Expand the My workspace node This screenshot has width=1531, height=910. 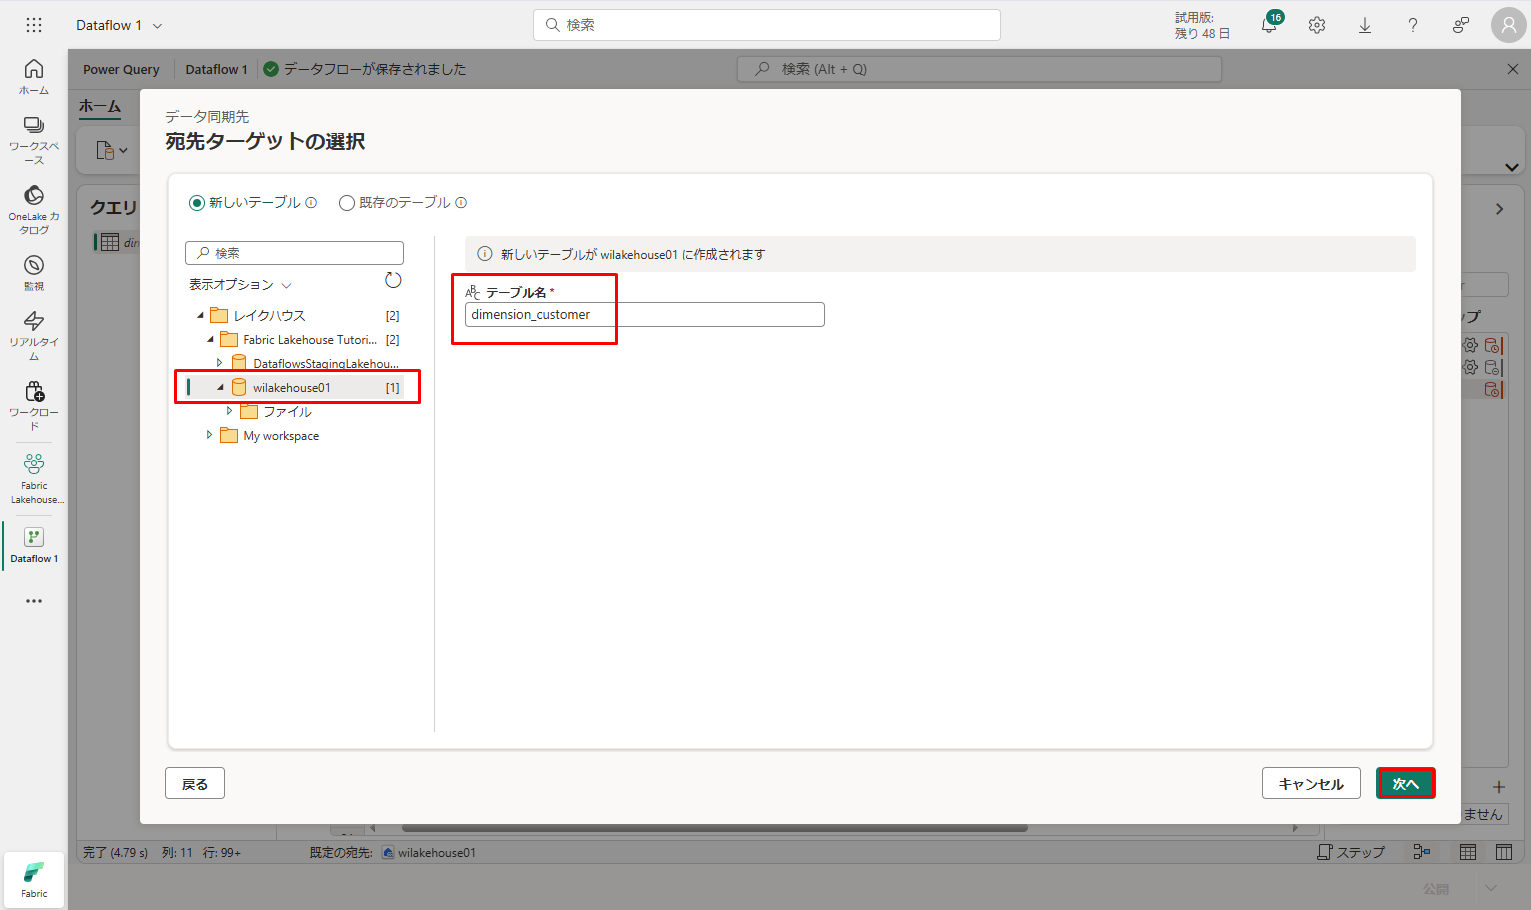click(210, 436)
